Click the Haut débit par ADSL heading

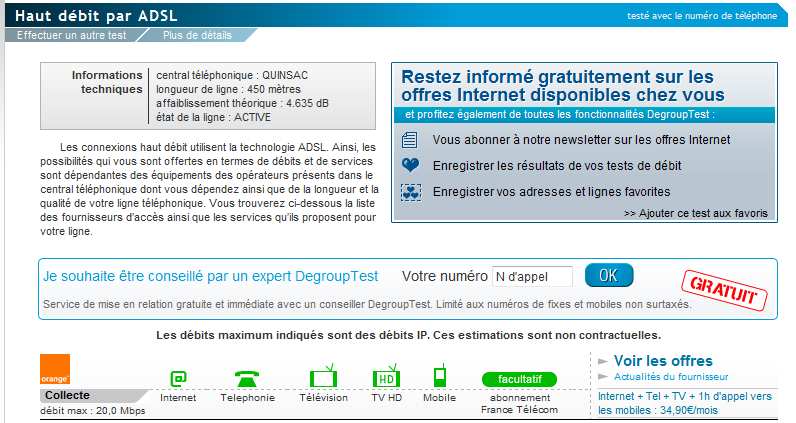pyautogui.click(x=96, y=16)
